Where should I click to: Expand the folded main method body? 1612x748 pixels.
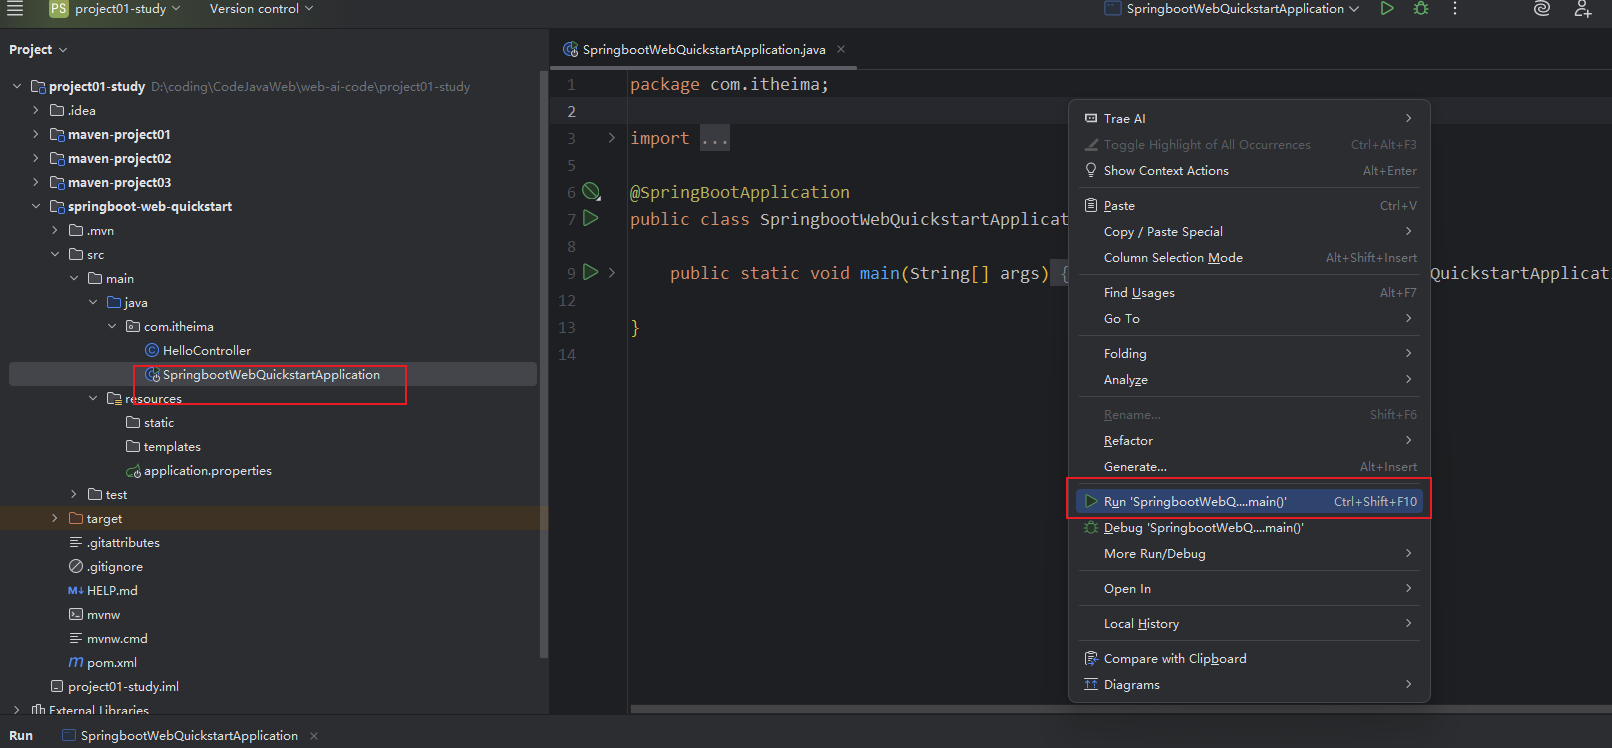pyautogui.click(x=612, y=272)
